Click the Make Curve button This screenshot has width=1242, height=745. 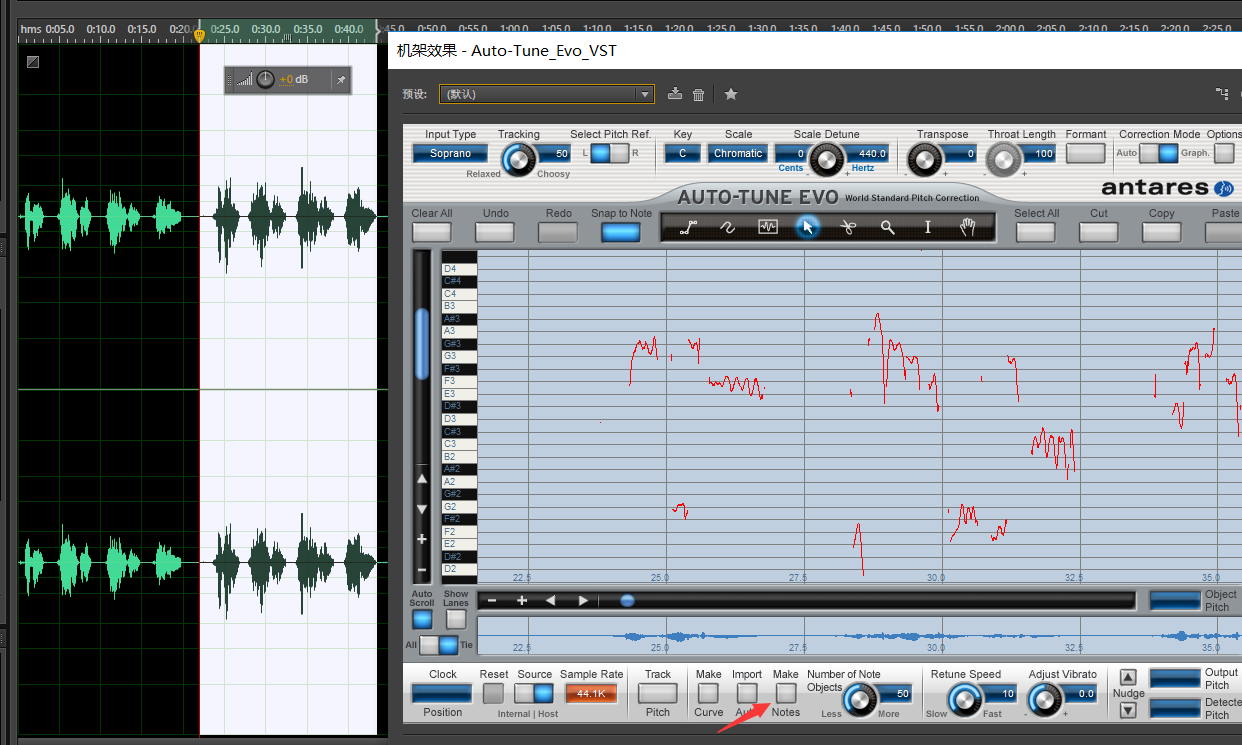pyautogui.click(x=708, y=693)
